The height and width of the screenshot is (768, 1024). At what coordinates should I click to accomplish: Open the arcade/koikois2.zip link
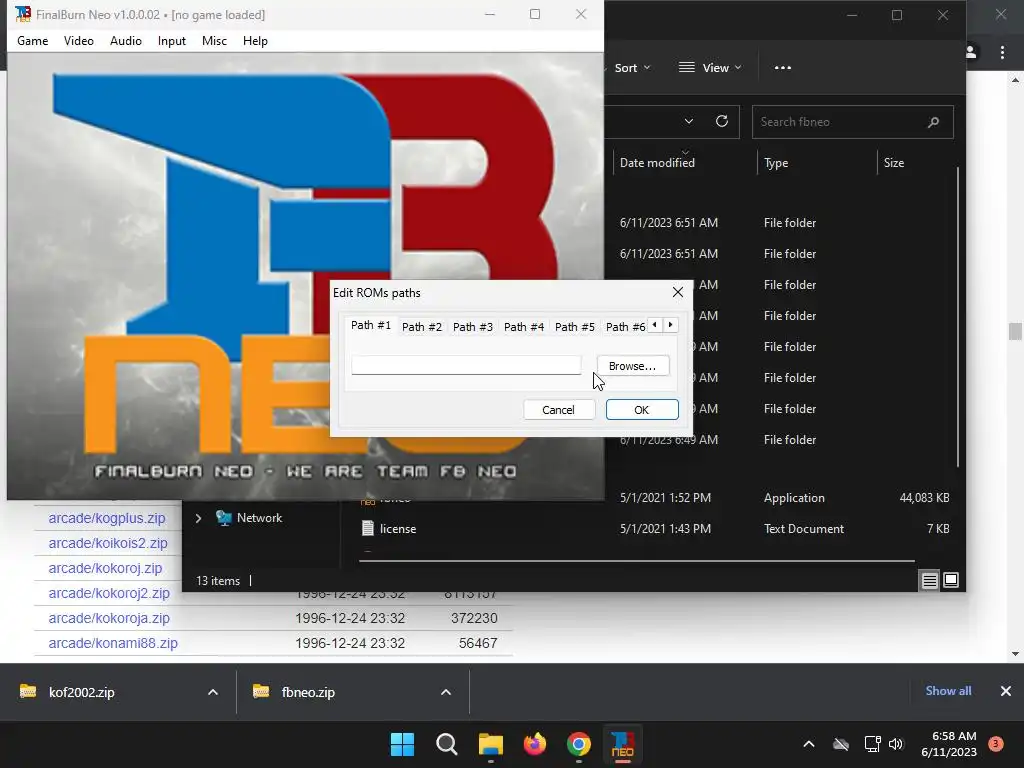pos(108,543)
